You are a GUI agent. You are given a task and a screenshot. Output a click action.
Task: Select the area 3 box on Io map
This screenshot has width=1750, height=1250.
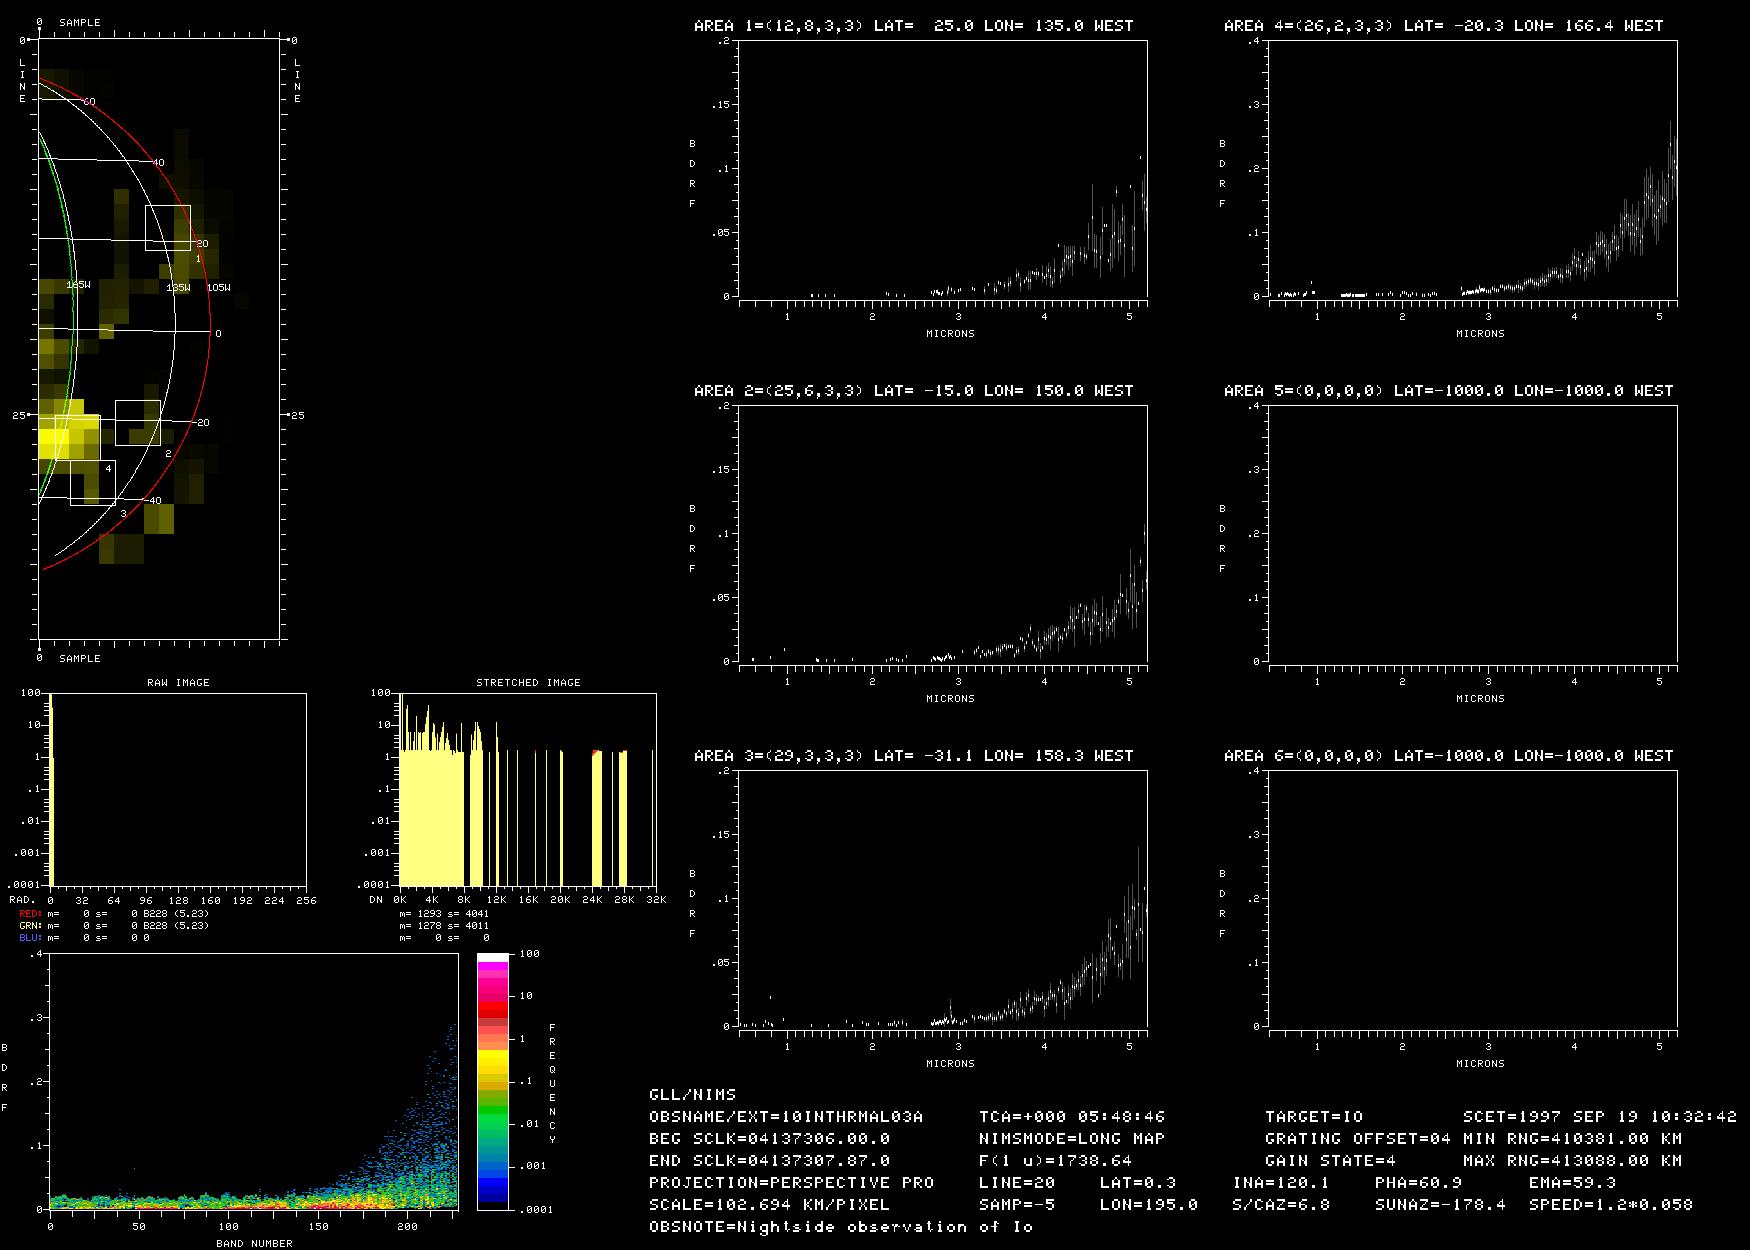[x=92, y=483]
